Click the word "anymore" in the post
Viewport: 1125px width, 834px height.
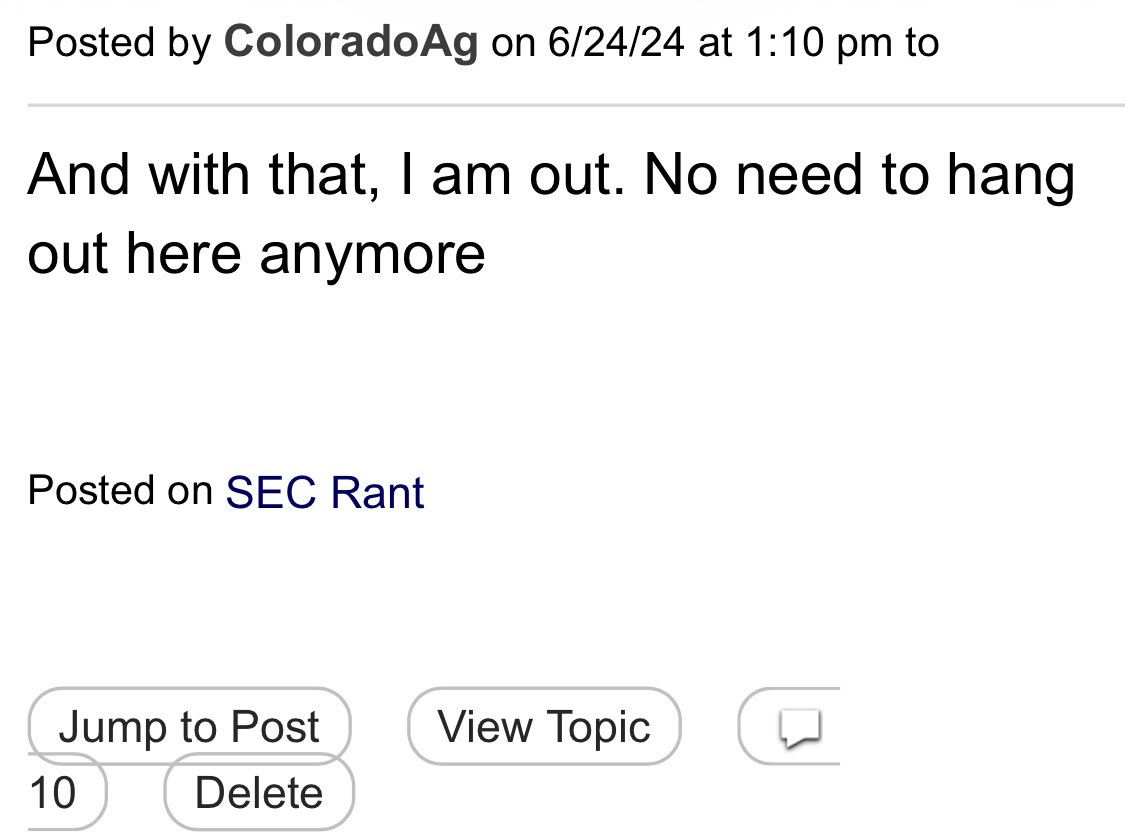point(372,252)
